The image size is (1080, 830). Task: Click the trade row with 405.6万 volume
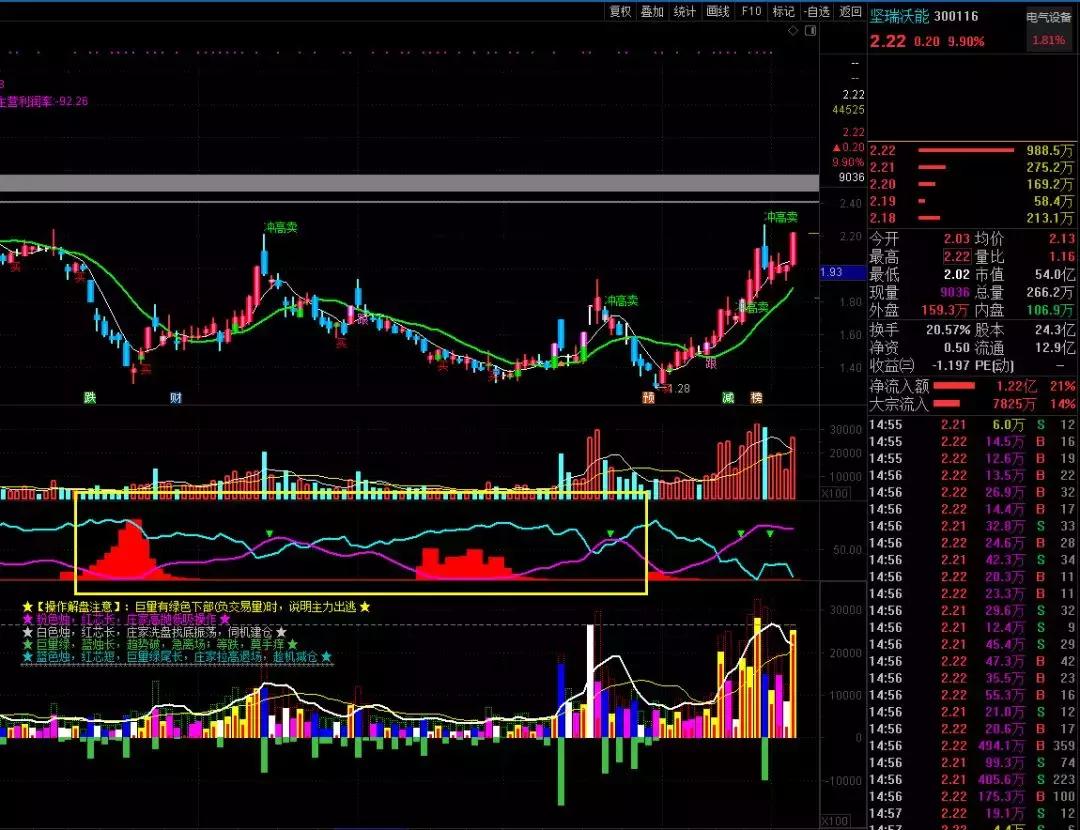pos(972,779)
